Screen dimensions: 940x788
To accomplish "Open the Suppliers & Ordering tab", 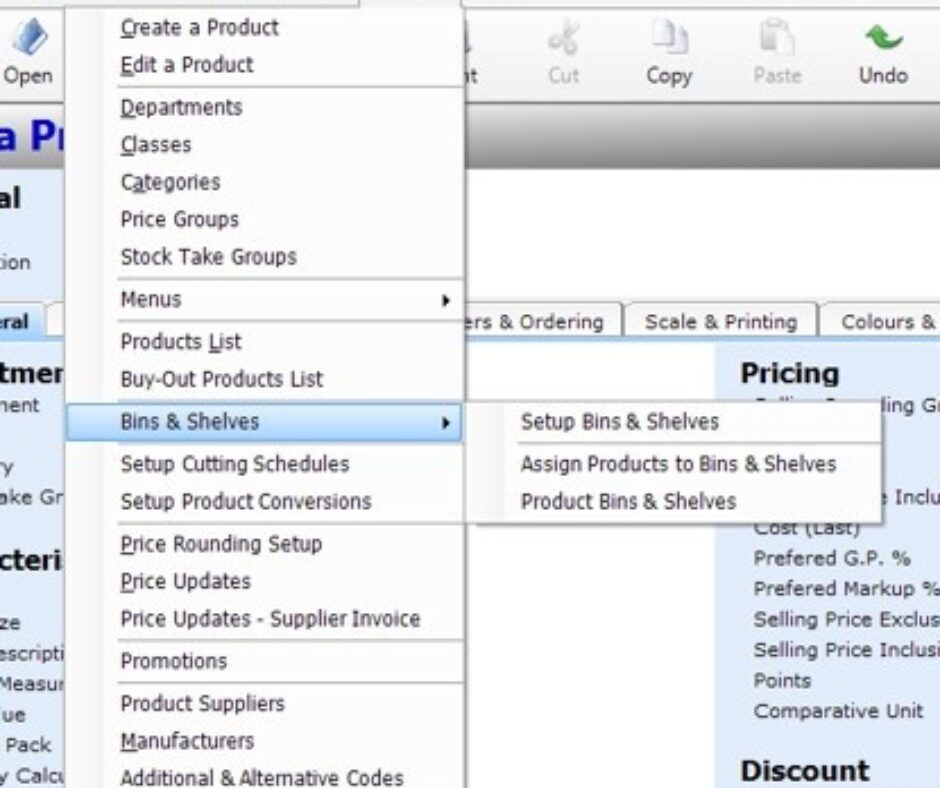I will [540, 321].
